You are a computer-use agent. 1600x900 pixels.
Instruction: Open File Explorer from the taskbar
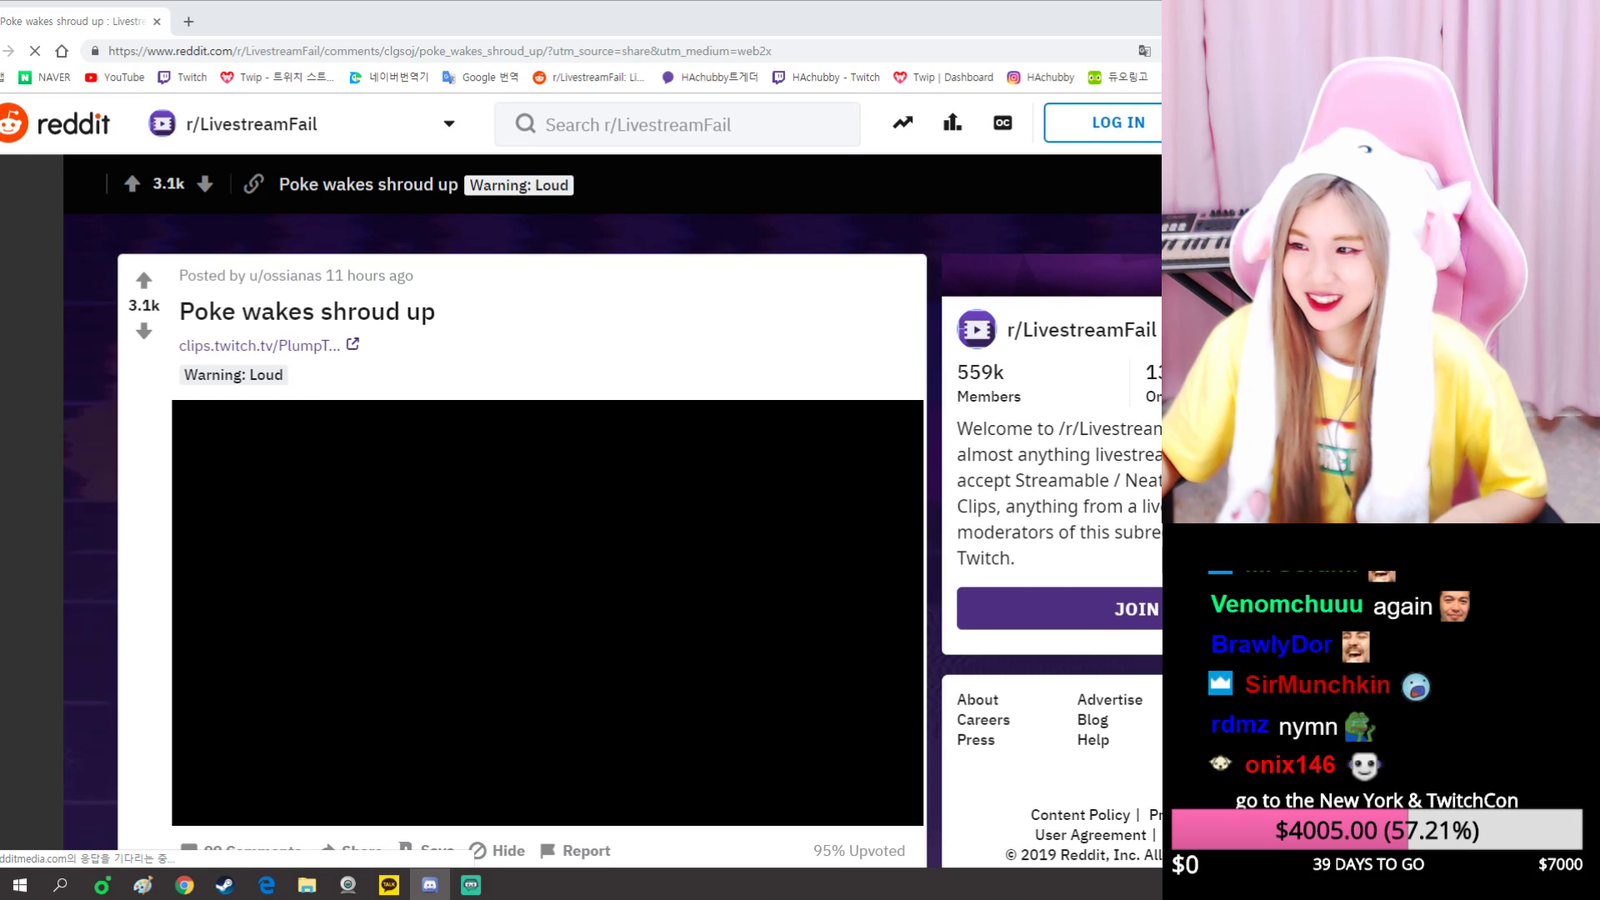tap(307, 885)
